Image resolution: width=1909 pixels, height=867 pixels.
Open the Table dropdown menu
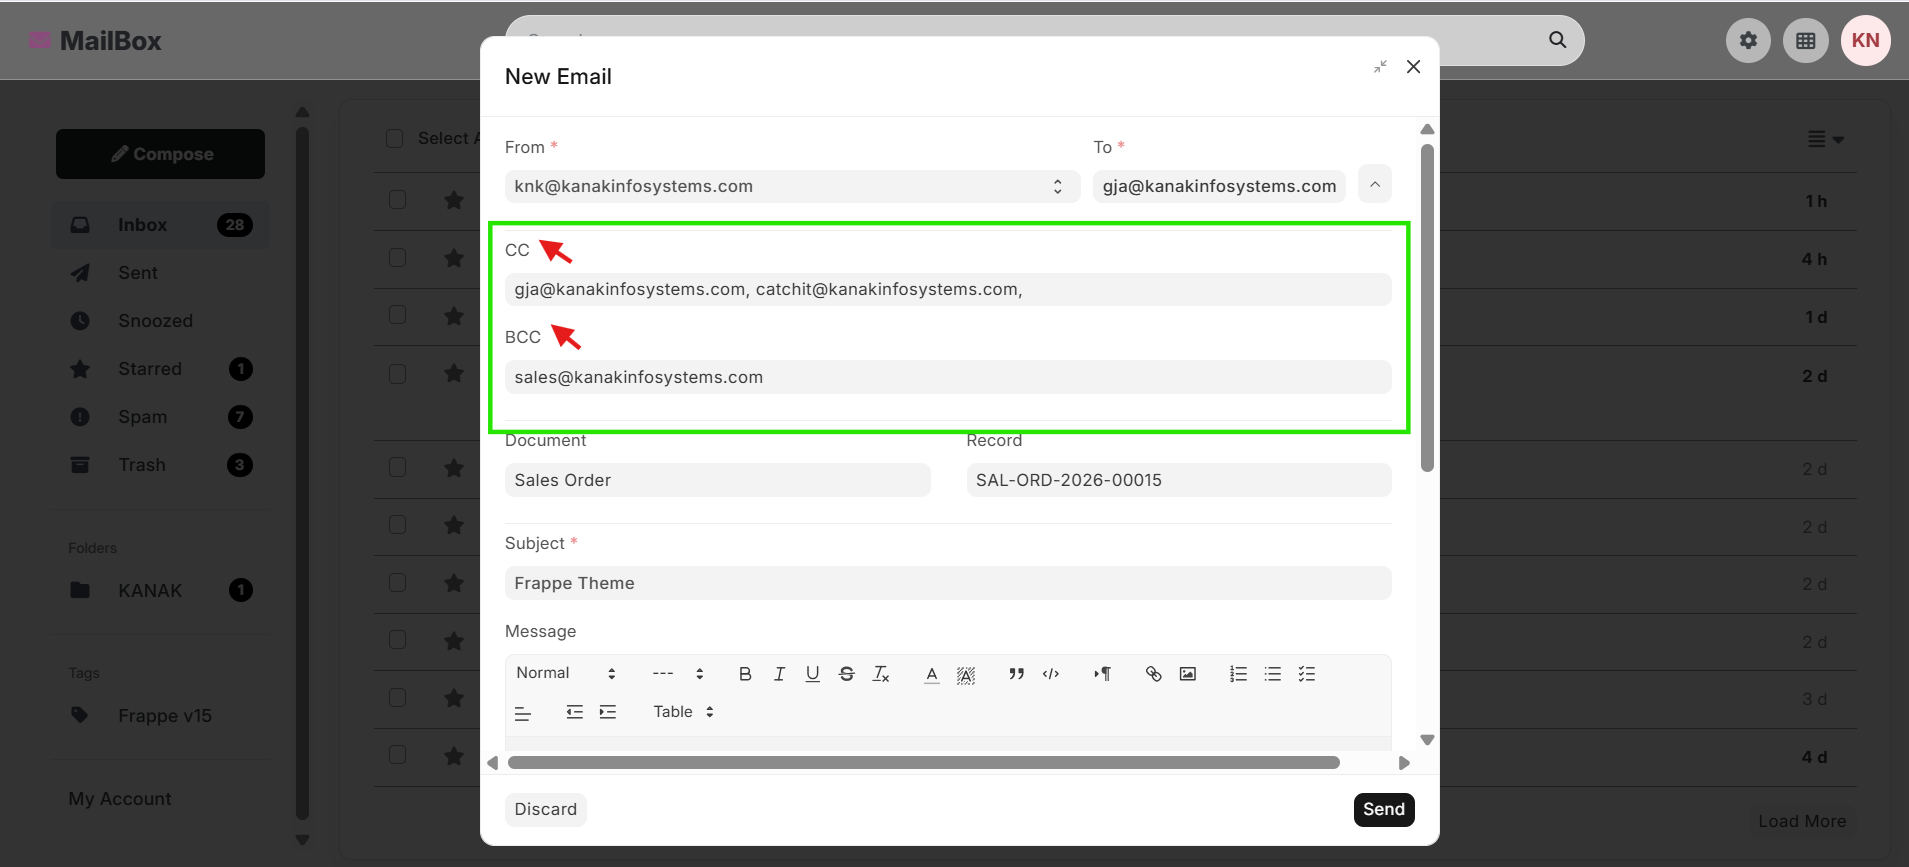683,712
